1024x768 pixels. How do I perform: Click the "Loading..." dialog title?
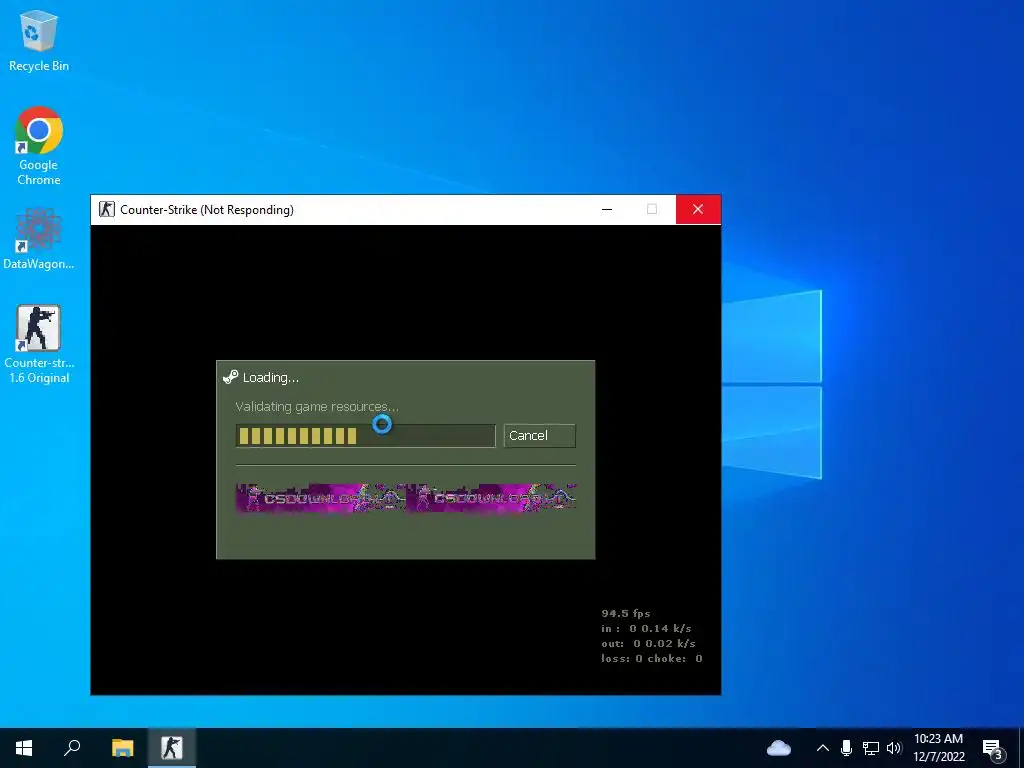click(x=270, y=377)
